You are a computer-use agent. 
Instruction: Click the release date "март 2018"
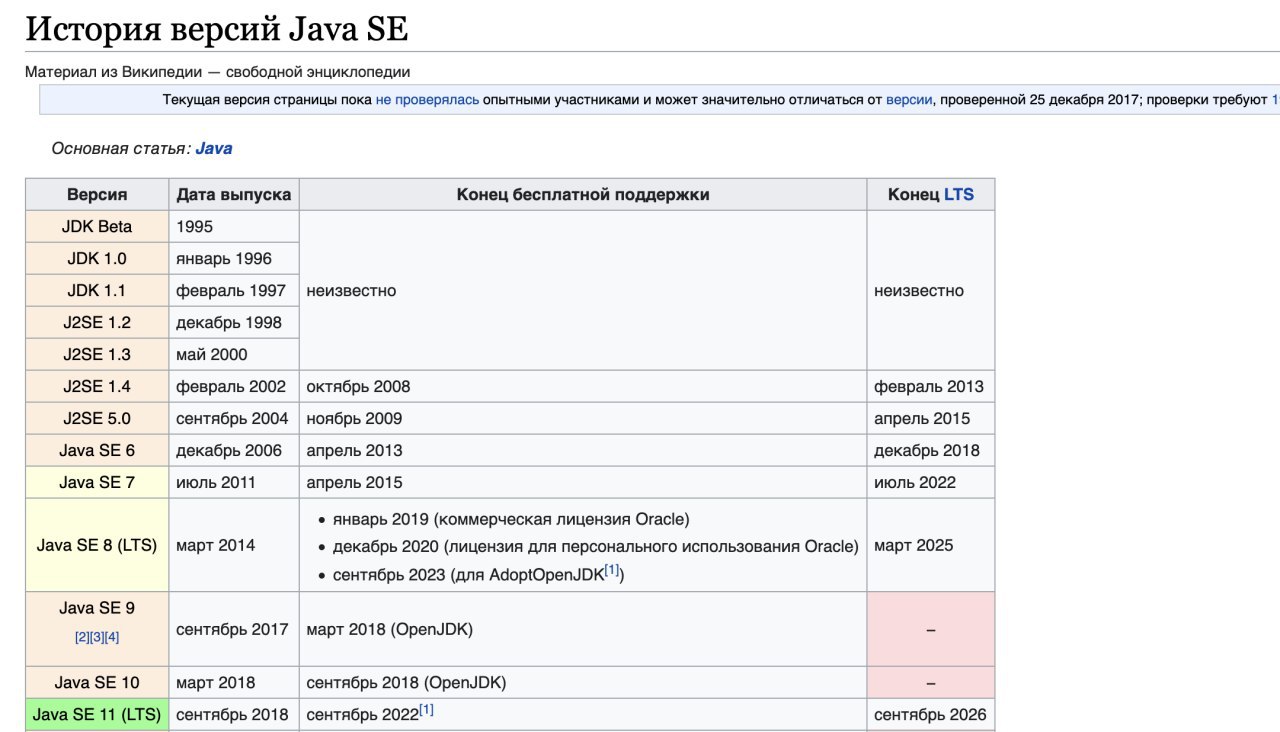point(215,682)
